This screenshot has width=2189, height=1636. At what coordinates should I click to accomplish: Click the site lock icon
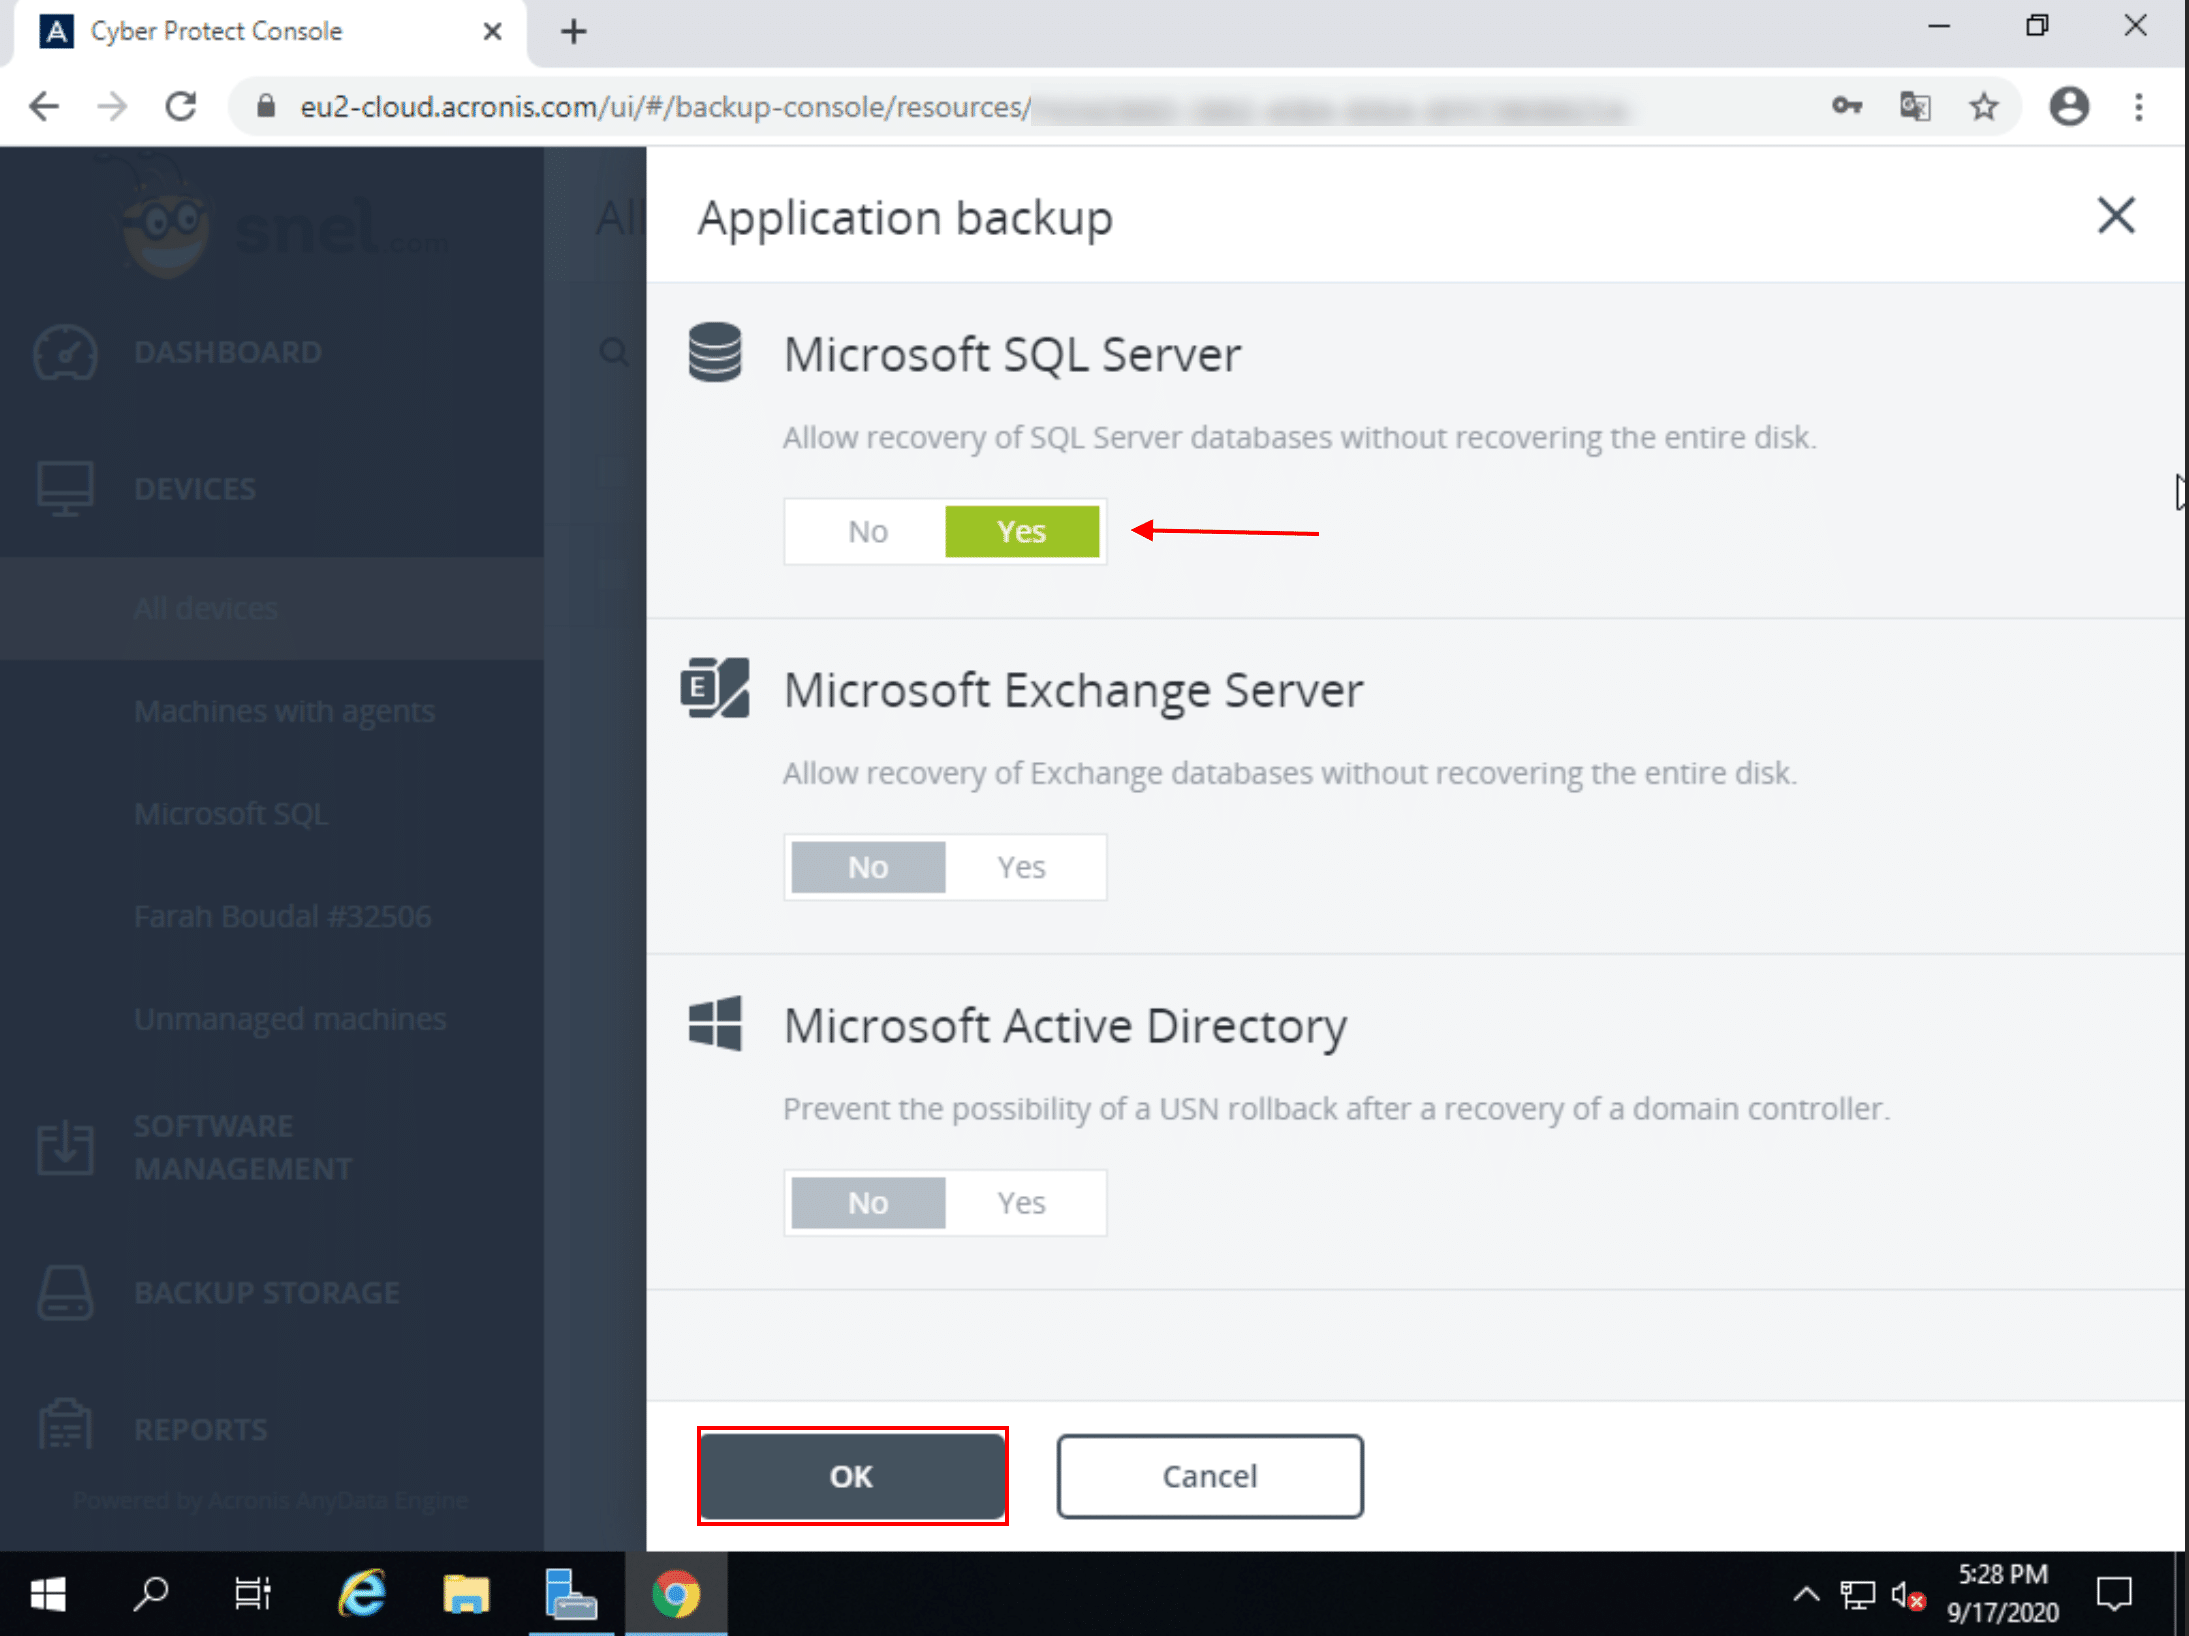point(265,106)
